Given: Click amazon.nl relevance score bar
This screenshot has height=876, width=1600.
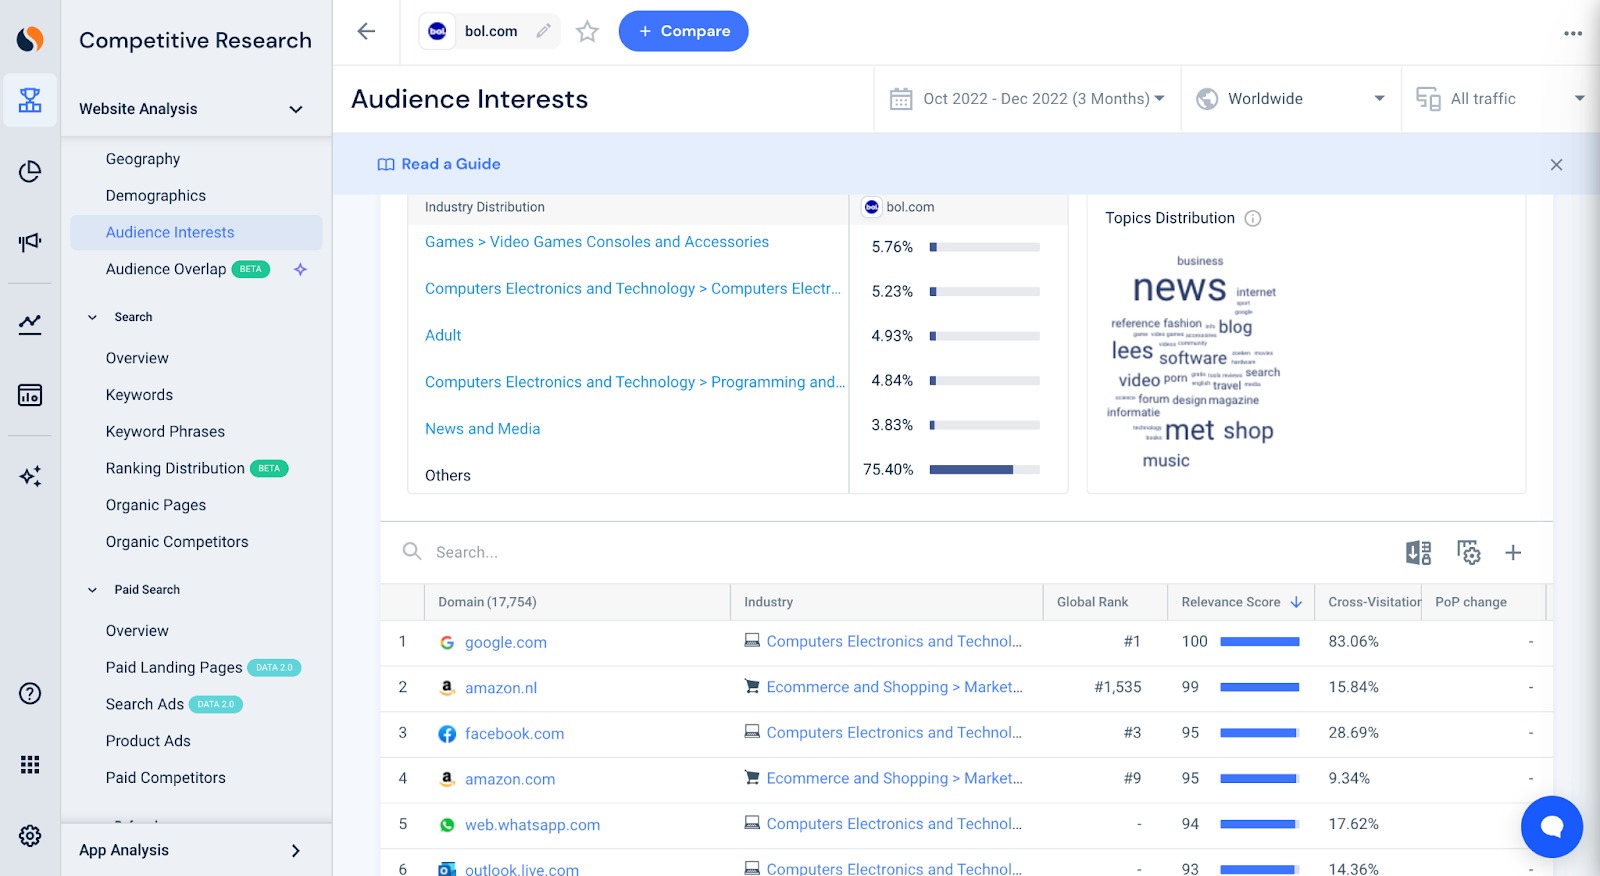Looking at the screenshot, I should pyautogui.click(x=1259, y=688).
